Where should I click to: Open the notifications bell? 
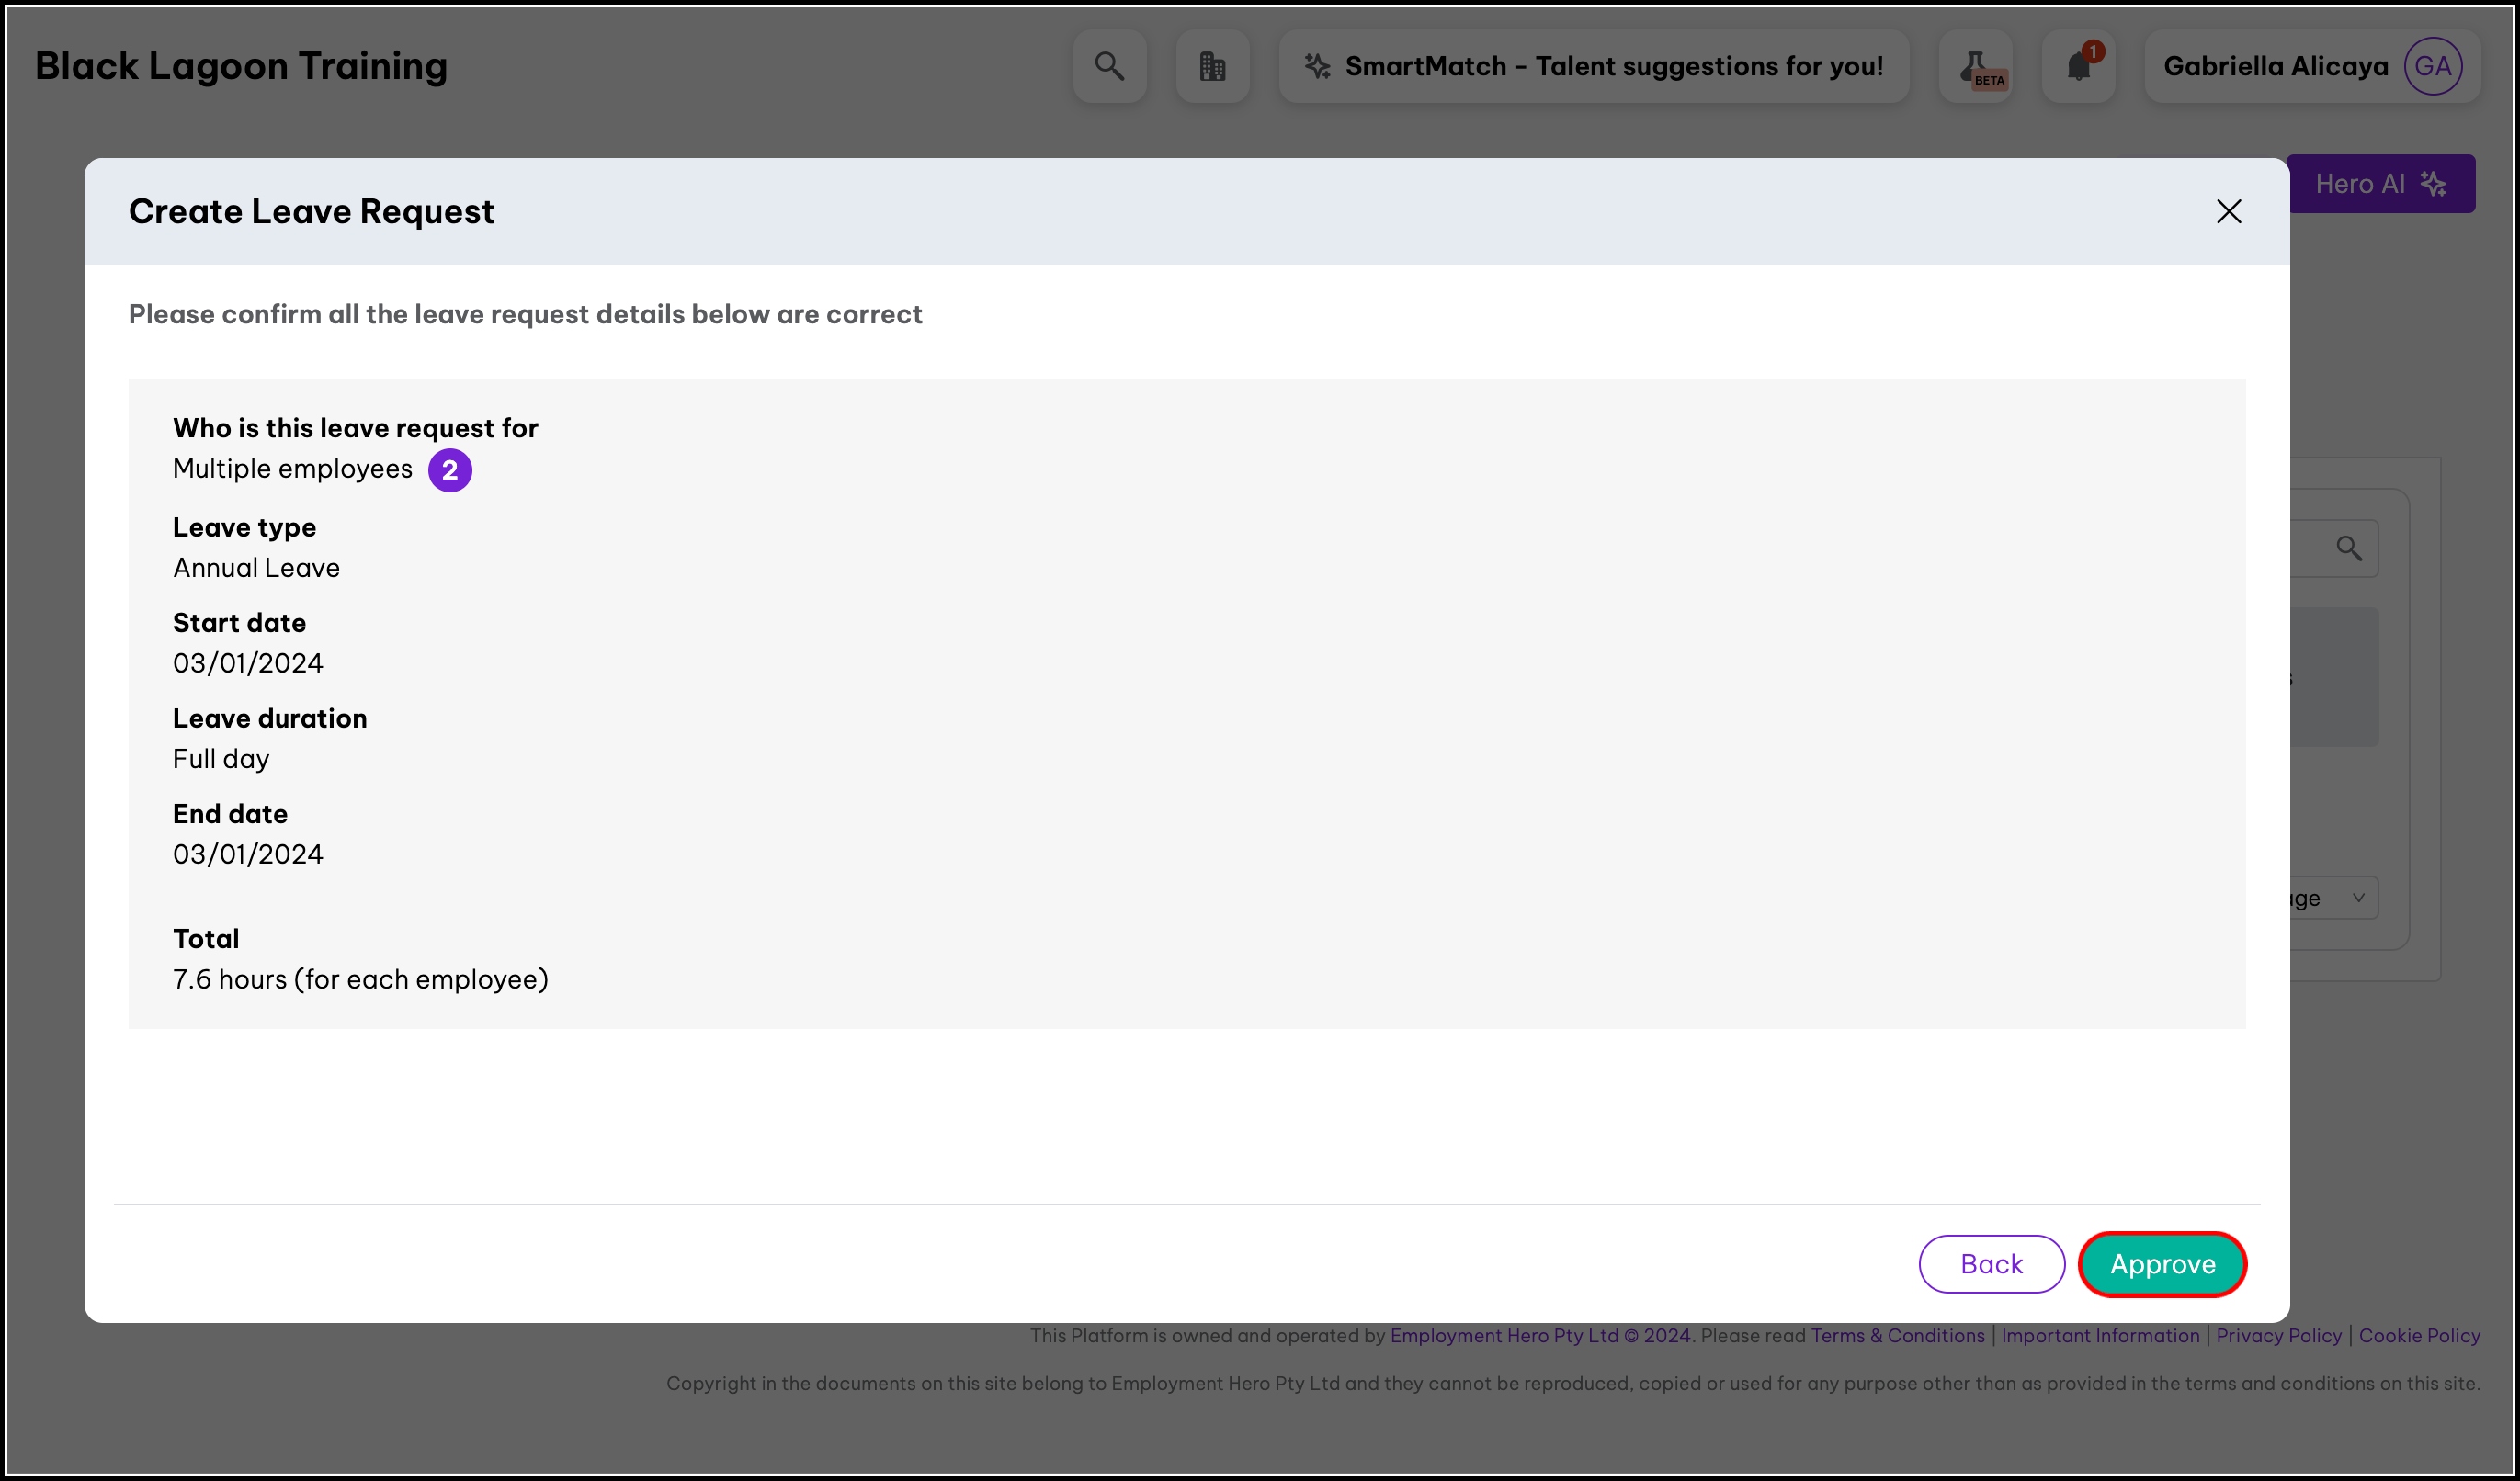click(2078, 66)
